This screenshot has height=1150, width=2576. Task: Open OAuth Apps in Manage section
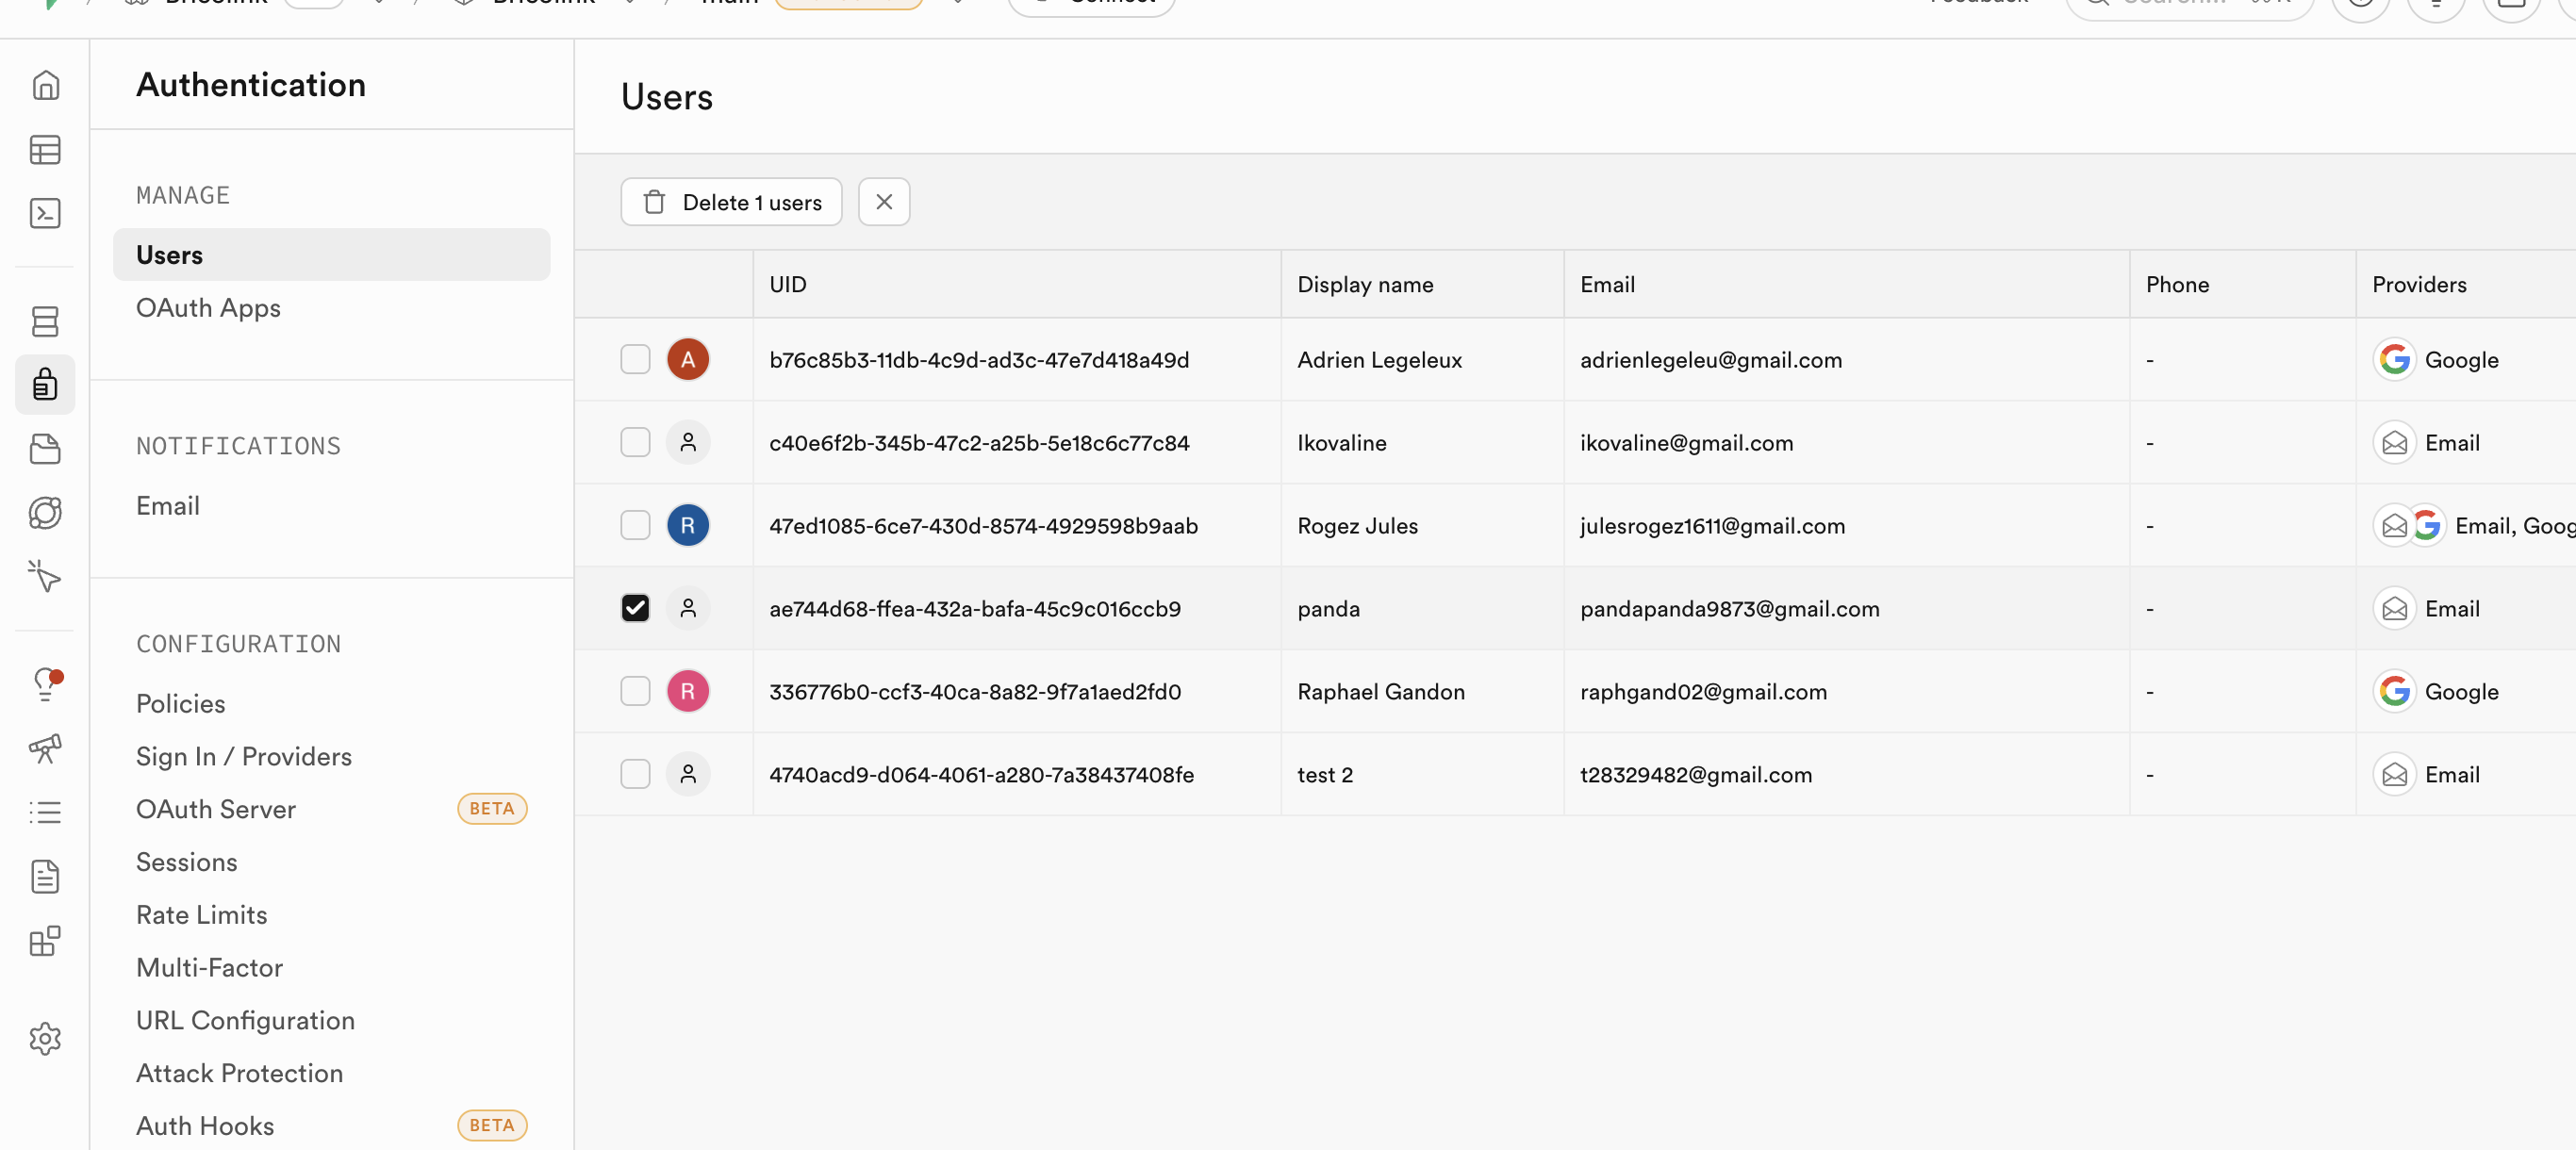pos(208,308)
